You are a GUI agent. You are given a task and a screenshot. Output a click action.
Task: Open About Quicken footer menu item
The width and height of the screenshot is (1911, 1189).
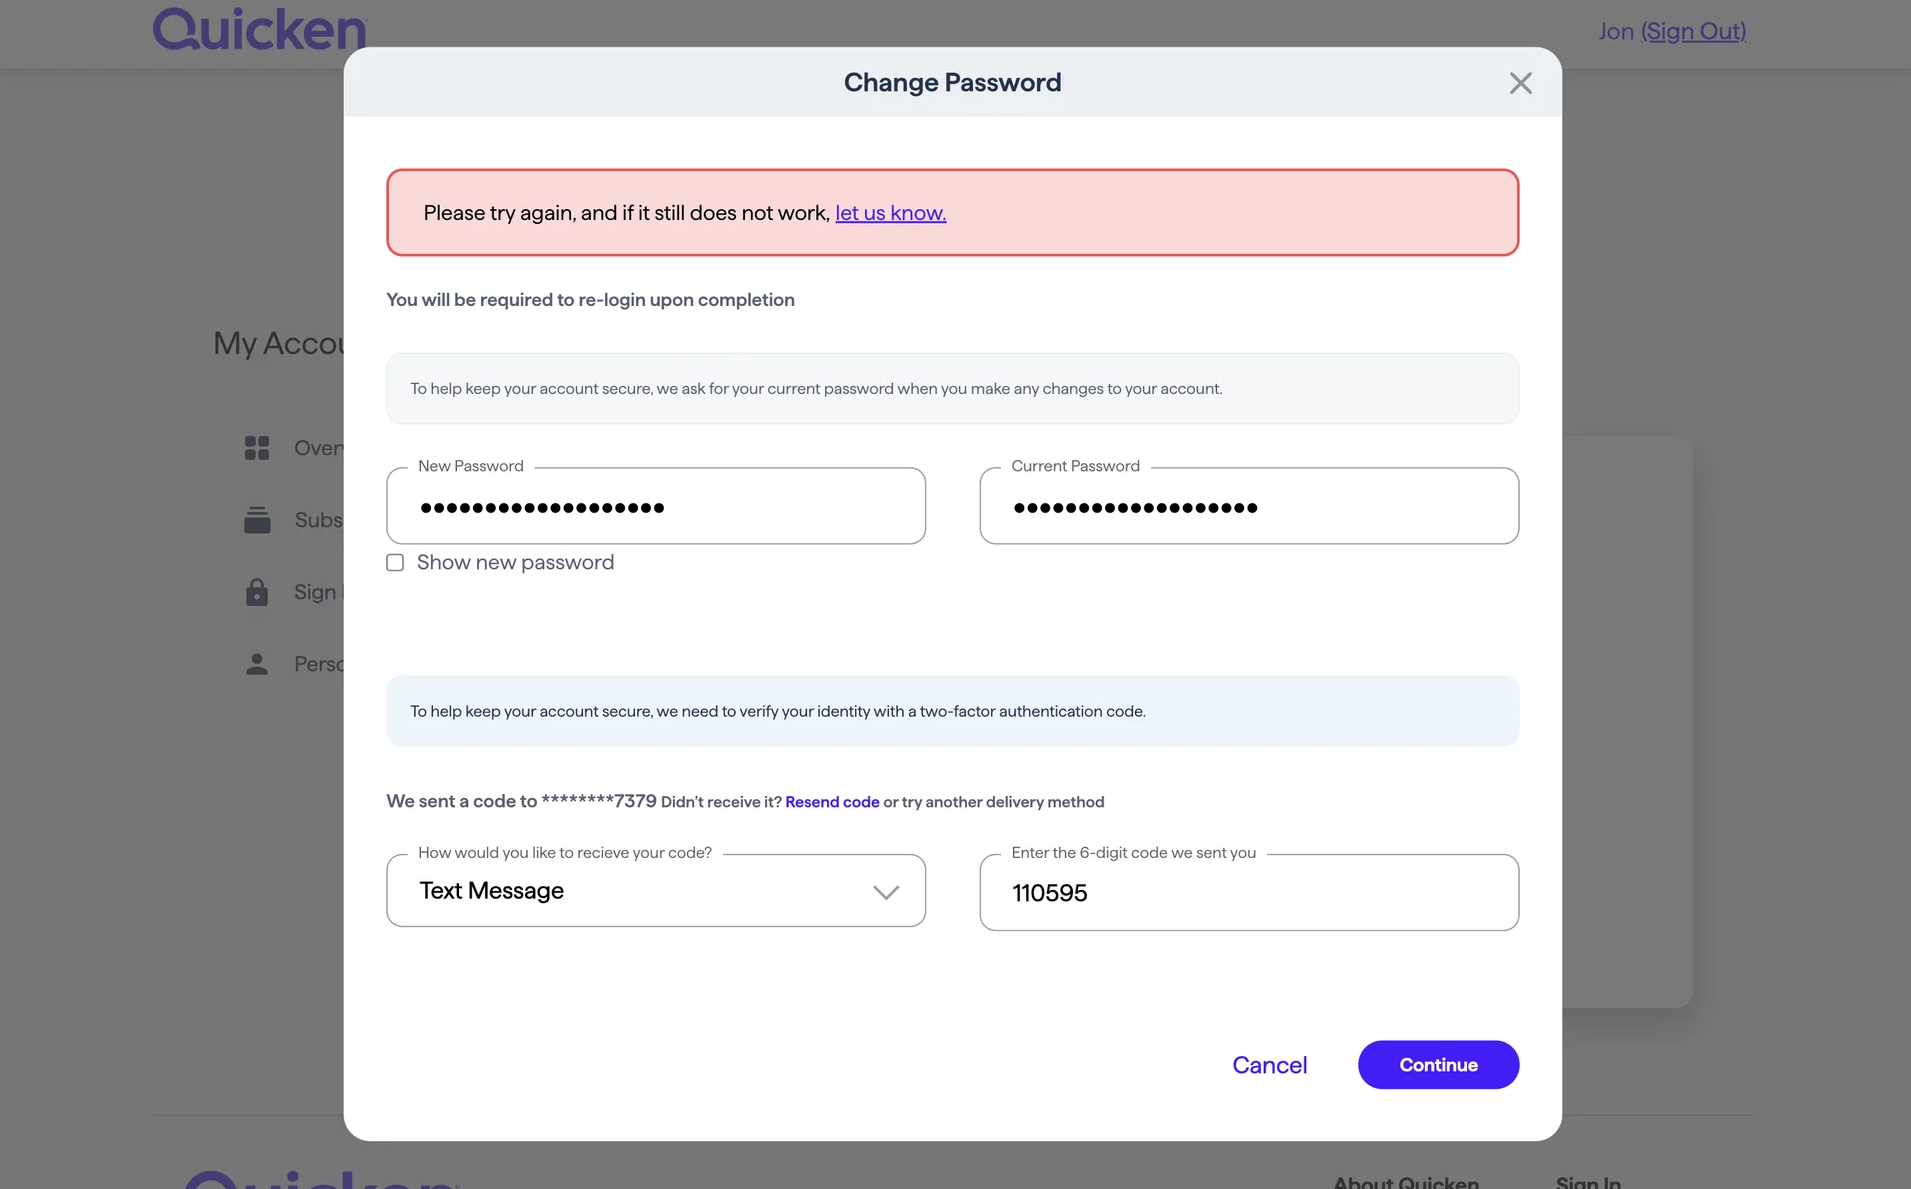1406,1181
